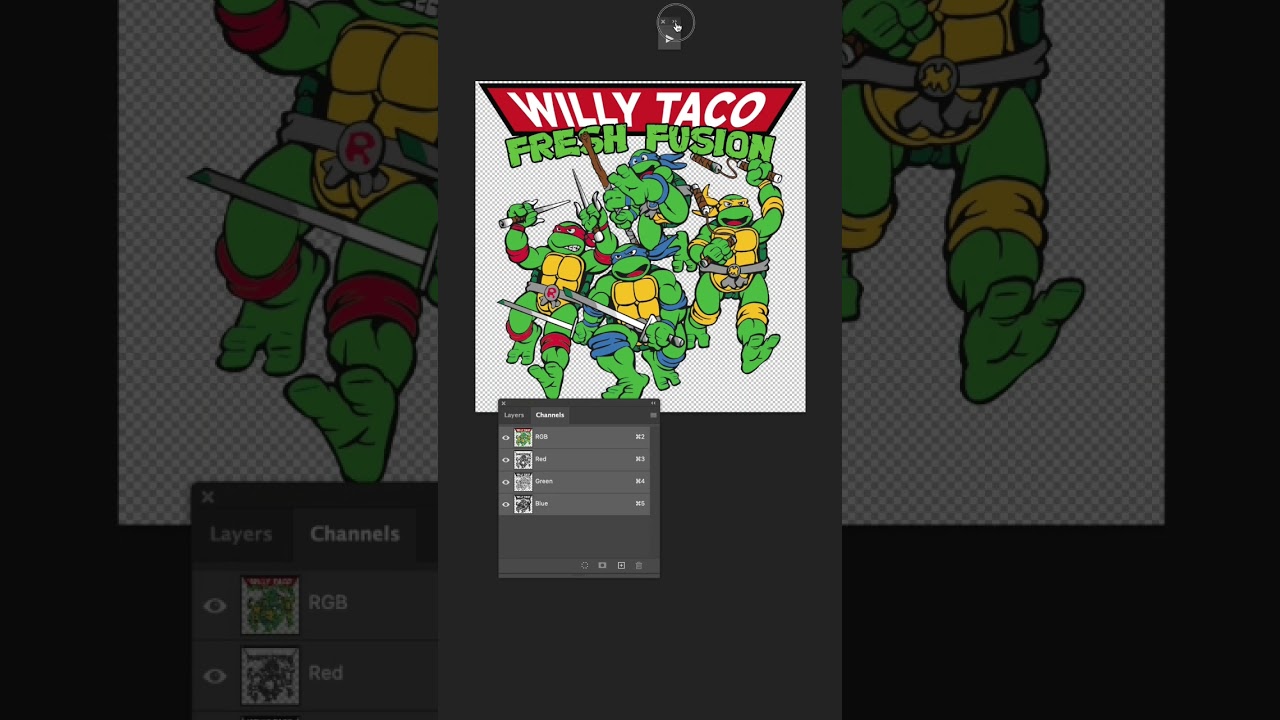1280x720 pixels.
Task: Select the Blue channel thumbnail
Action: (523, 503)
